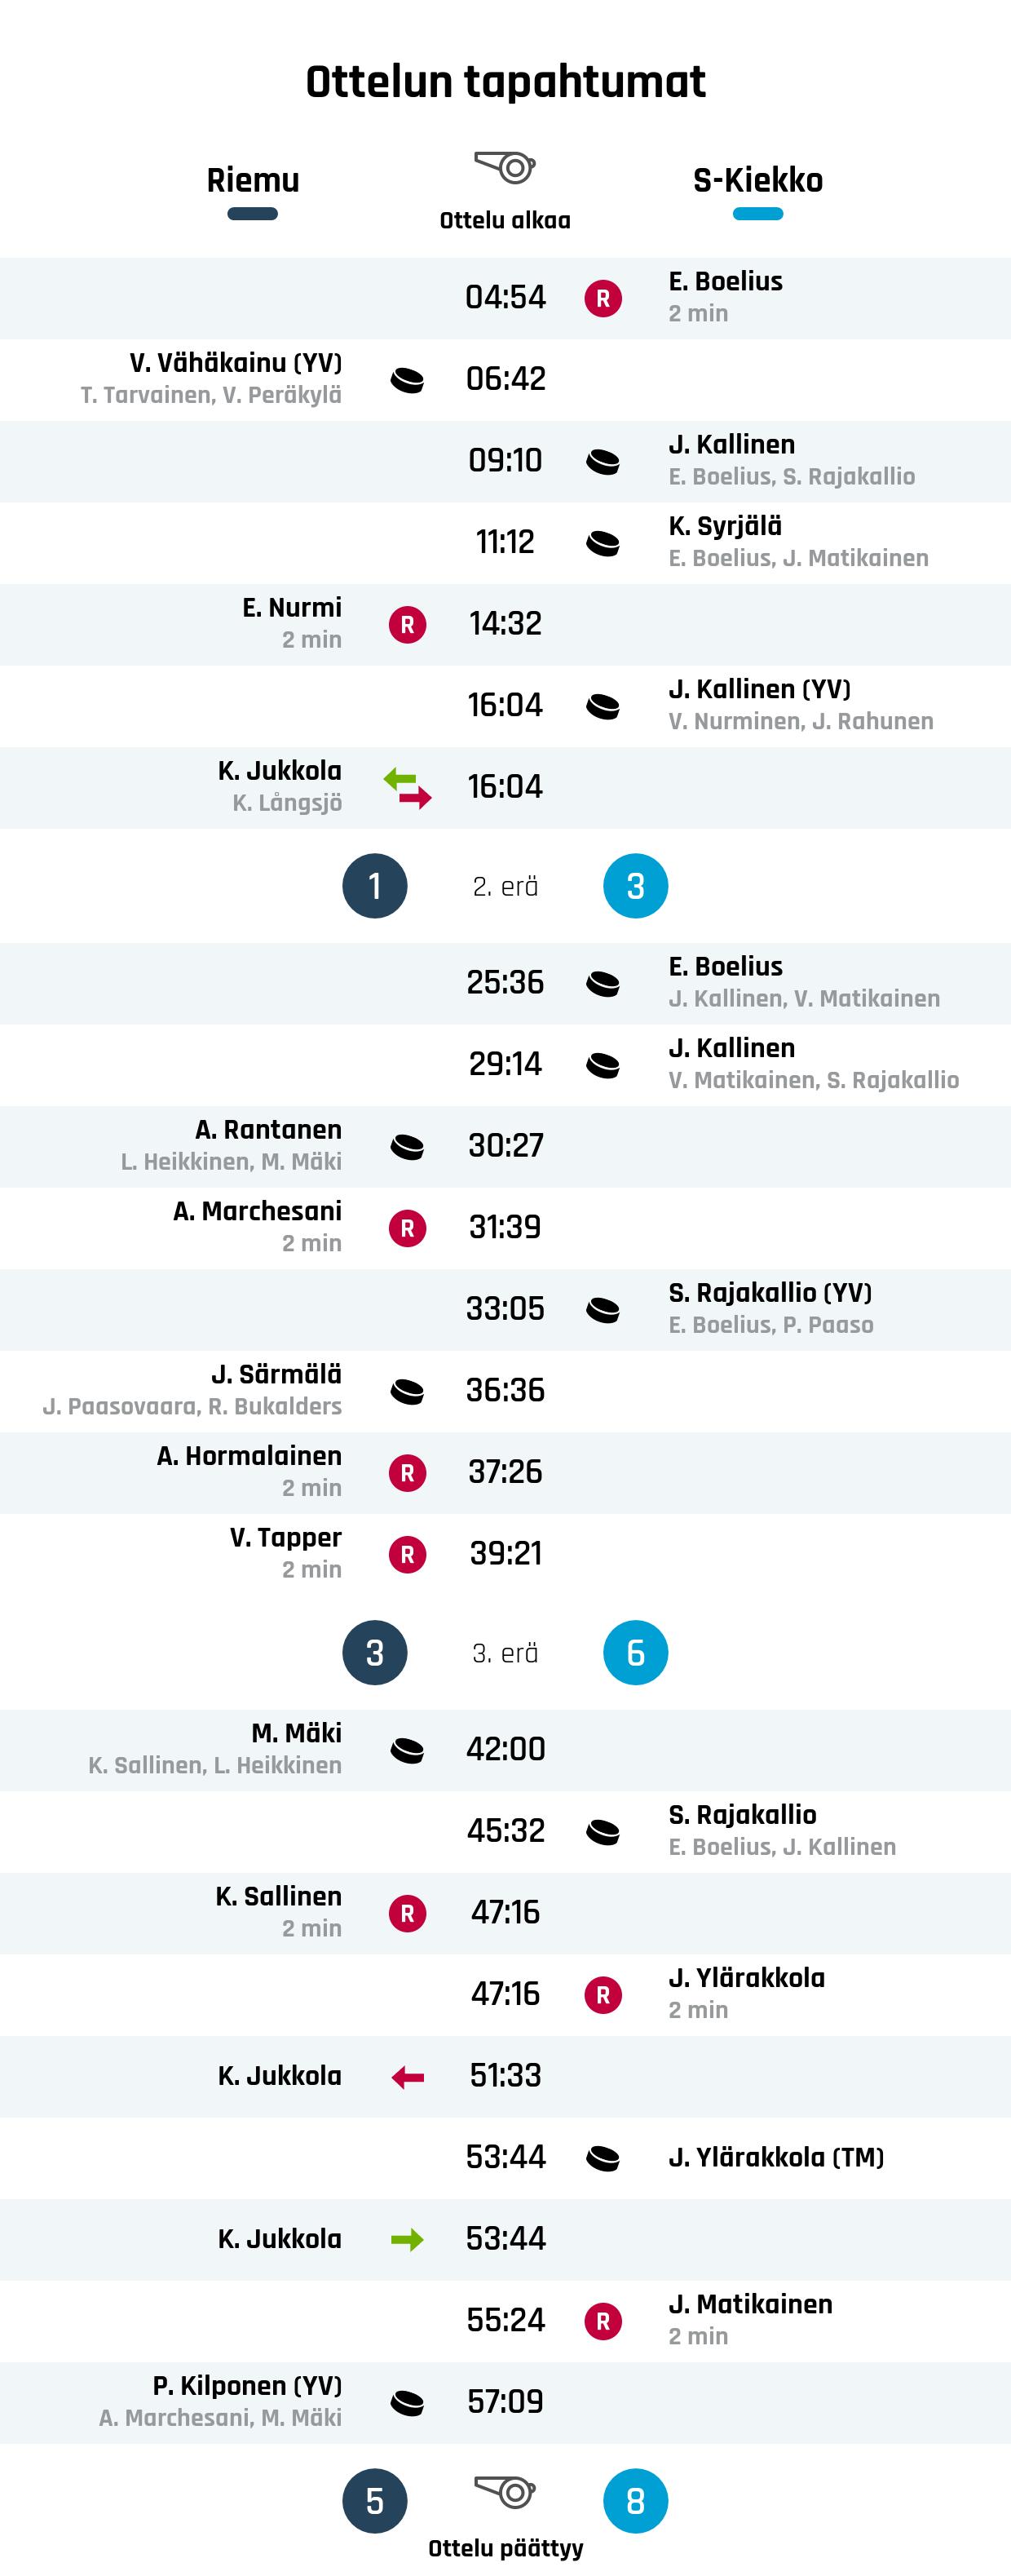Click the puck icon beside J. Ylärakkola (TM)
The height and width of the screenshot is (2576, 1011).
[x=603, y=2158]
